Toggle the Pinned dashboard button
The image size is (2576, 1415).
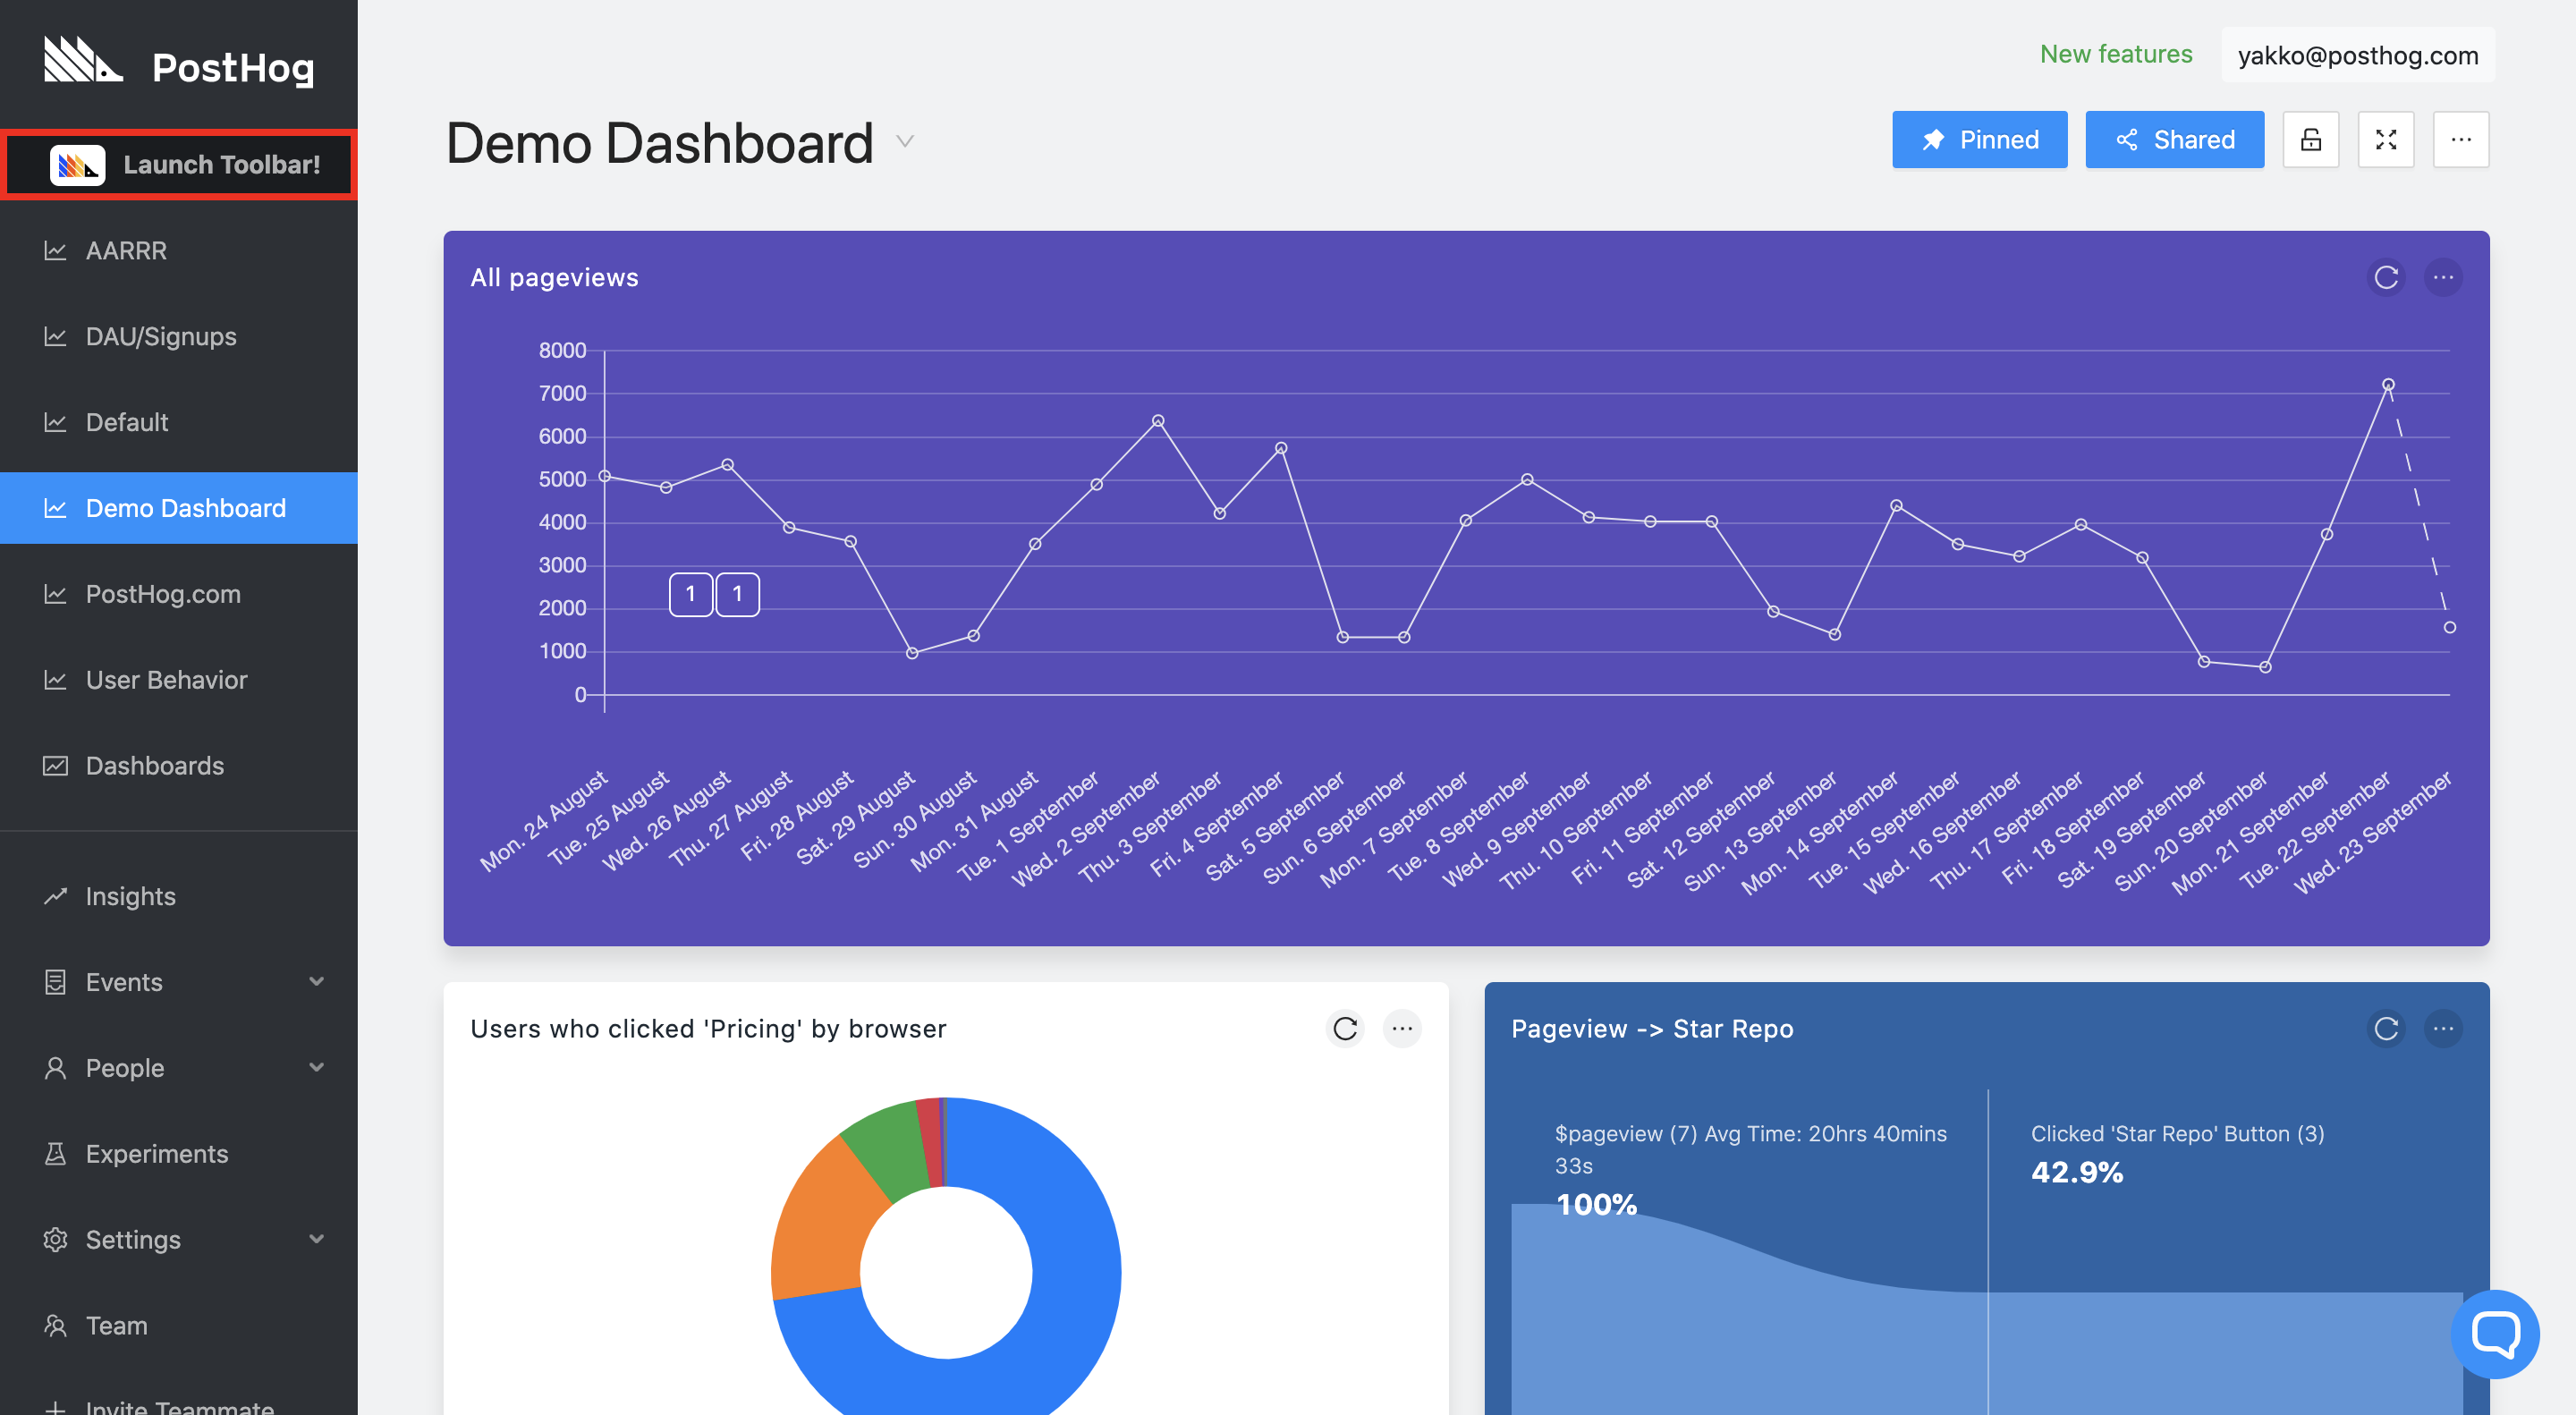point(1979,140)
